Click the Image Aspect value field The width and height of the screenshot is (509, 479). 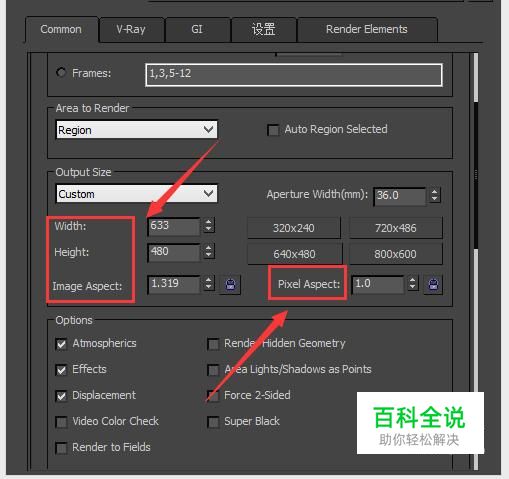[x=174, y=284]
